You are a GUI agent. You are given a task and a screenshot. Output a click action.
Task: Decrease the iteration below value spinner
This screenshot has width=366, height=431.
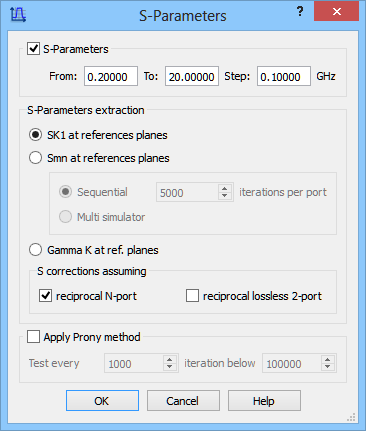pos(327,367)
